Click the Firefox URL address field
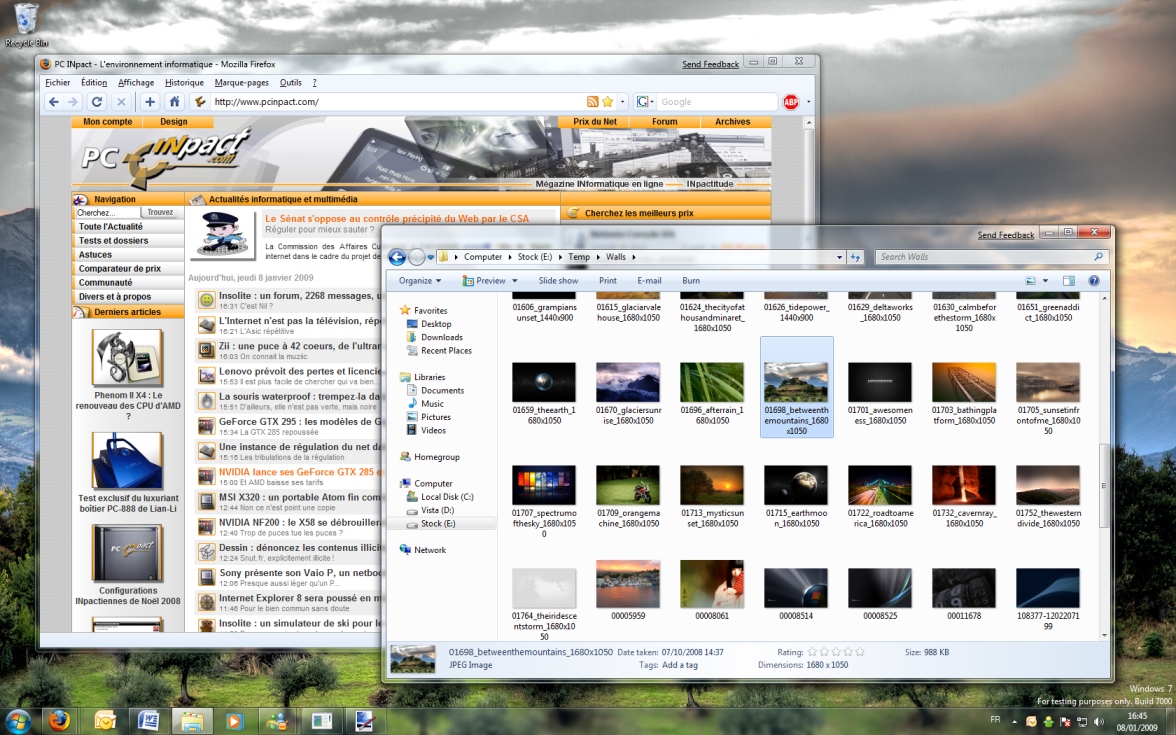 tap(398, 102)
